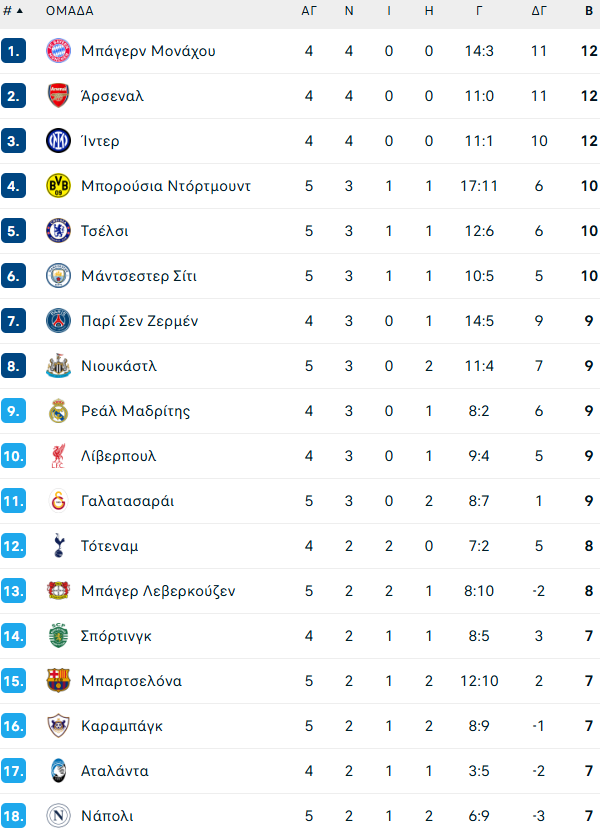
Task: Click the Galatasaray club crest
Action: 59,501
